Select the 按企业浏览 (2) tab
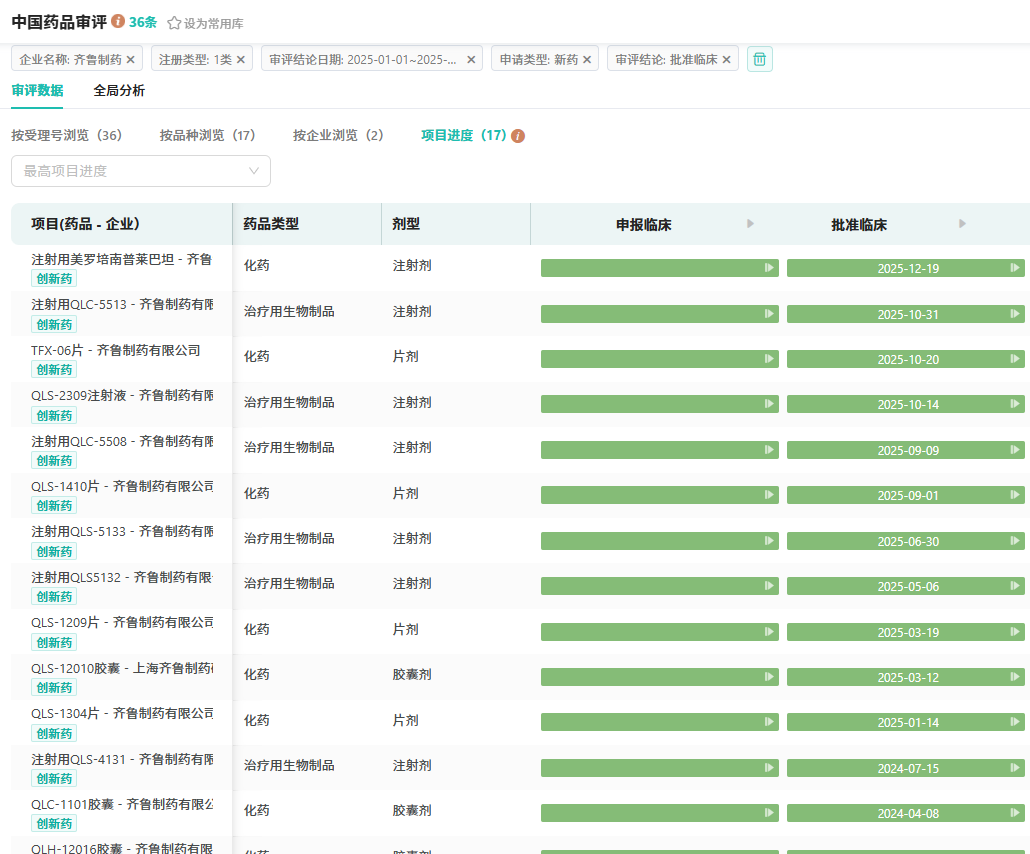Viewport: 1030px width, 854px height. [x=338, y=135]
